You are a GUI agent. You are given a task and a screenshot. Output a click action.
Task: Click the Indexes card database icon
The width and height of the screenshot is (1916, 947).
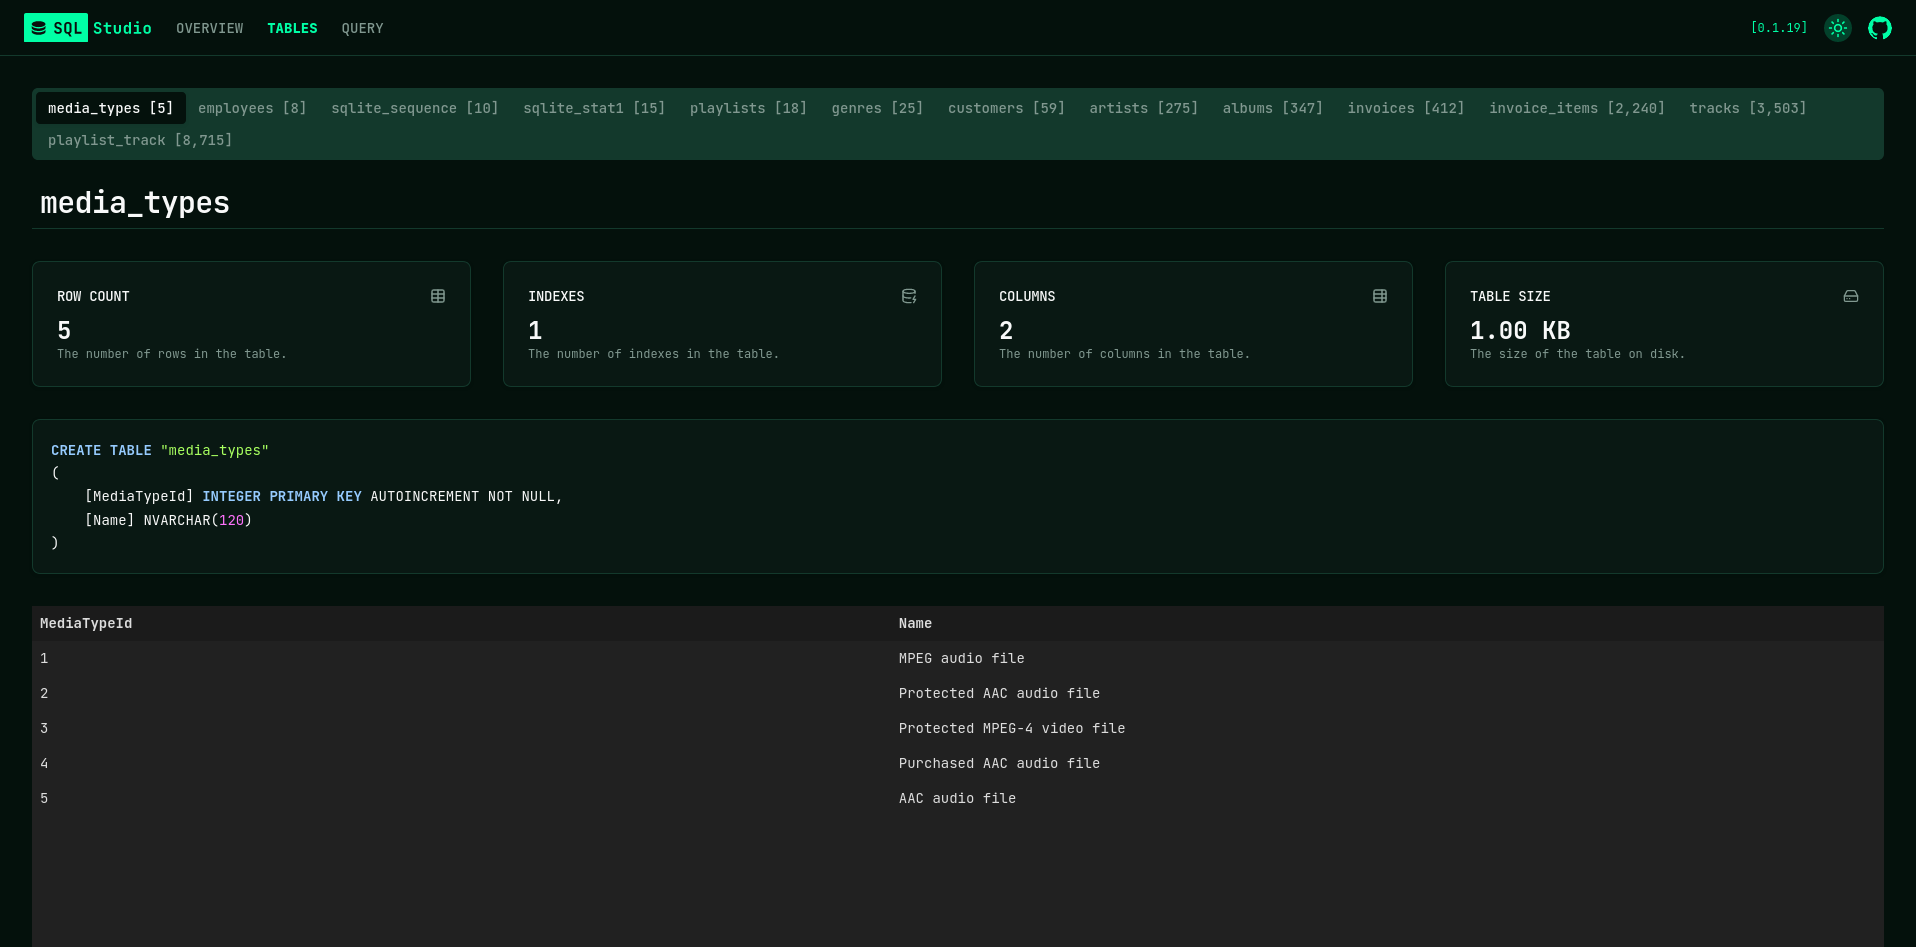tap(909, 296)
